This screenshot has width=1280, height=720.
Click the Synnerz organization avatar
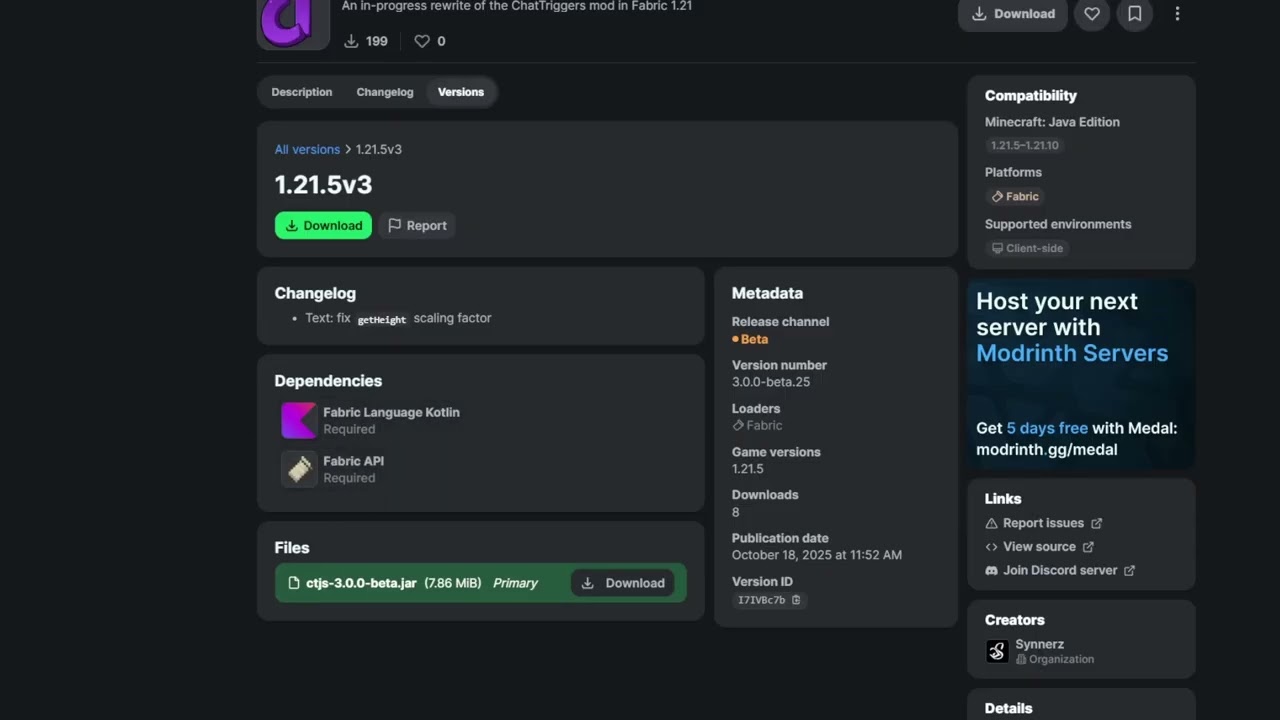pos(997,651)
